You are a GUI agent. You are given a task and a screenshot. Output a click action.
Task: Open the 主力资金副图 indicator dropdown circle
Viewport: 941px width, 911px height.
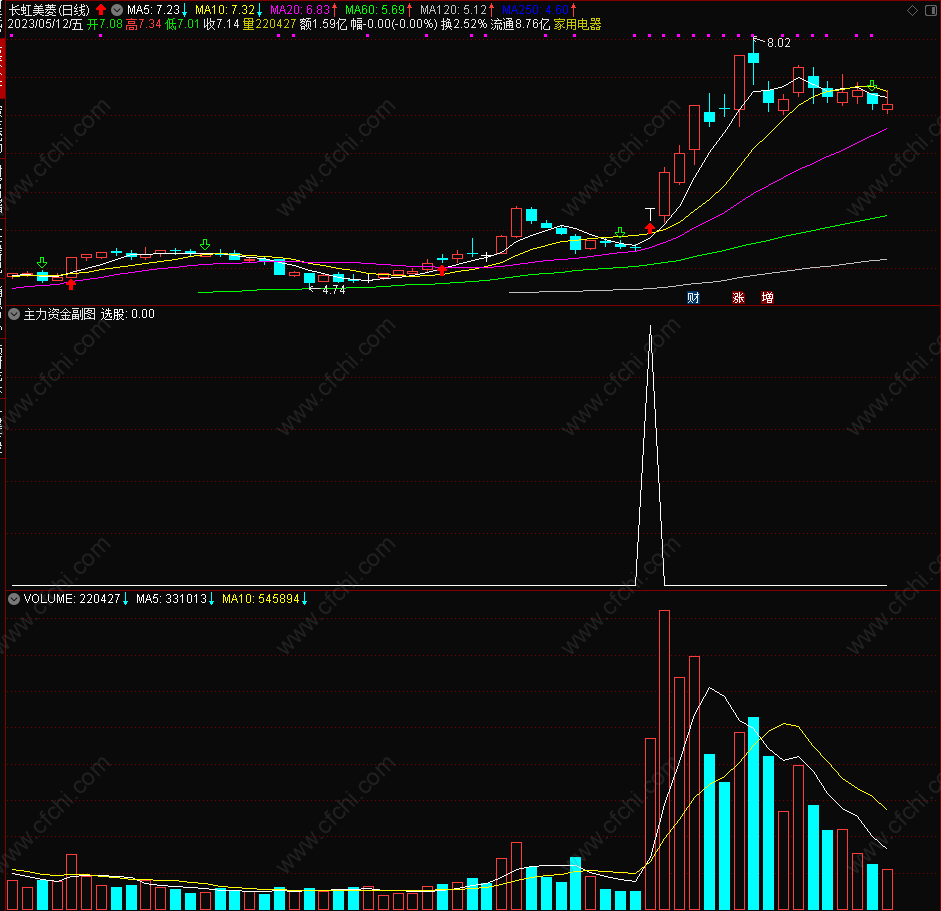click(14, 314)
